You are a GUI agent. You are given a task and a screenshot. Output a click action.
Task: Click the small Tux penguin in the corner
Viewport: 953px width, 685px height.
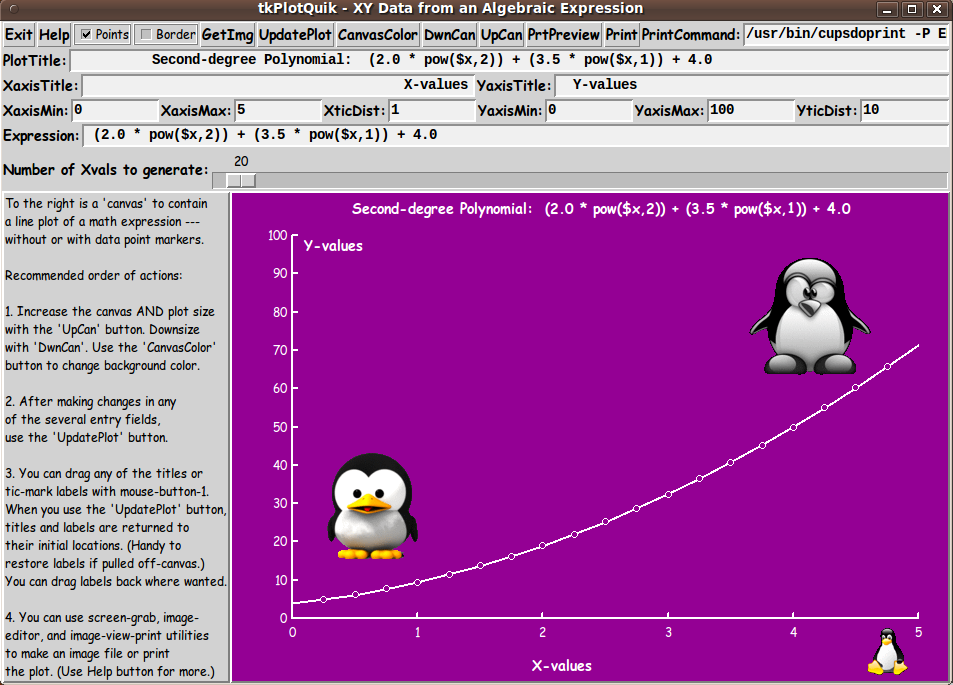(887, 652)
